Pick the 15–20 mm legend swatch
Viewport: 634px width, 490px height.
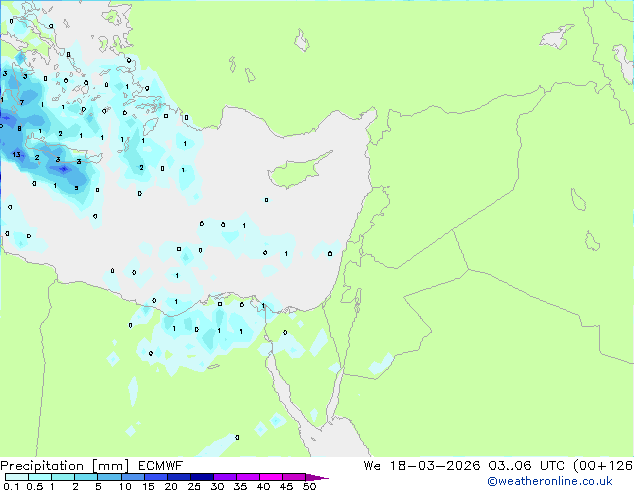[155, 477]
